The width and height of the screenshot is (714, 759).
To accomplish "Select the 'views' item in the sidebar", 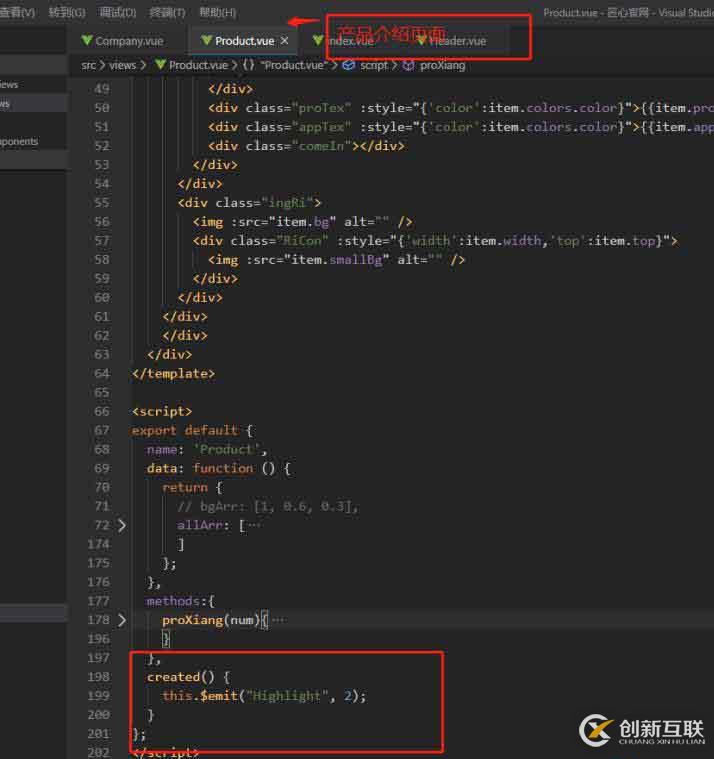I will pyautogui.click(x=9, y=85).
